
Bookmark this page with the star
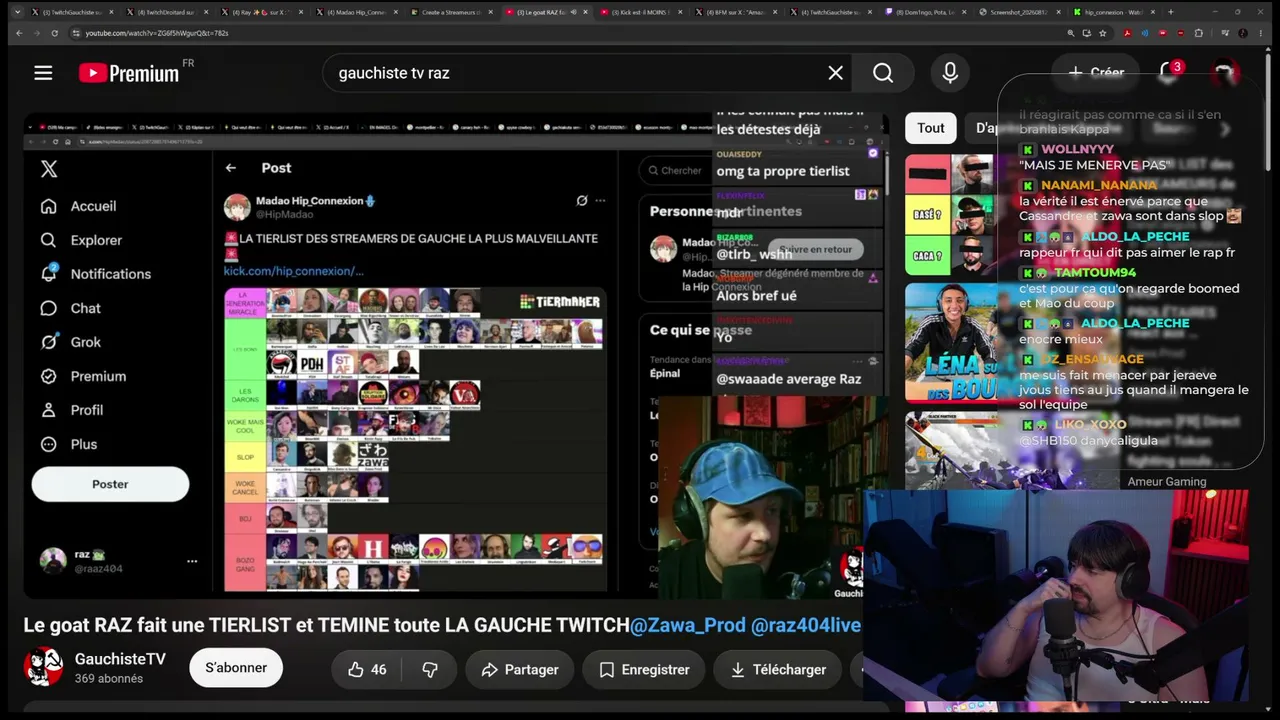coord(1103,33)
